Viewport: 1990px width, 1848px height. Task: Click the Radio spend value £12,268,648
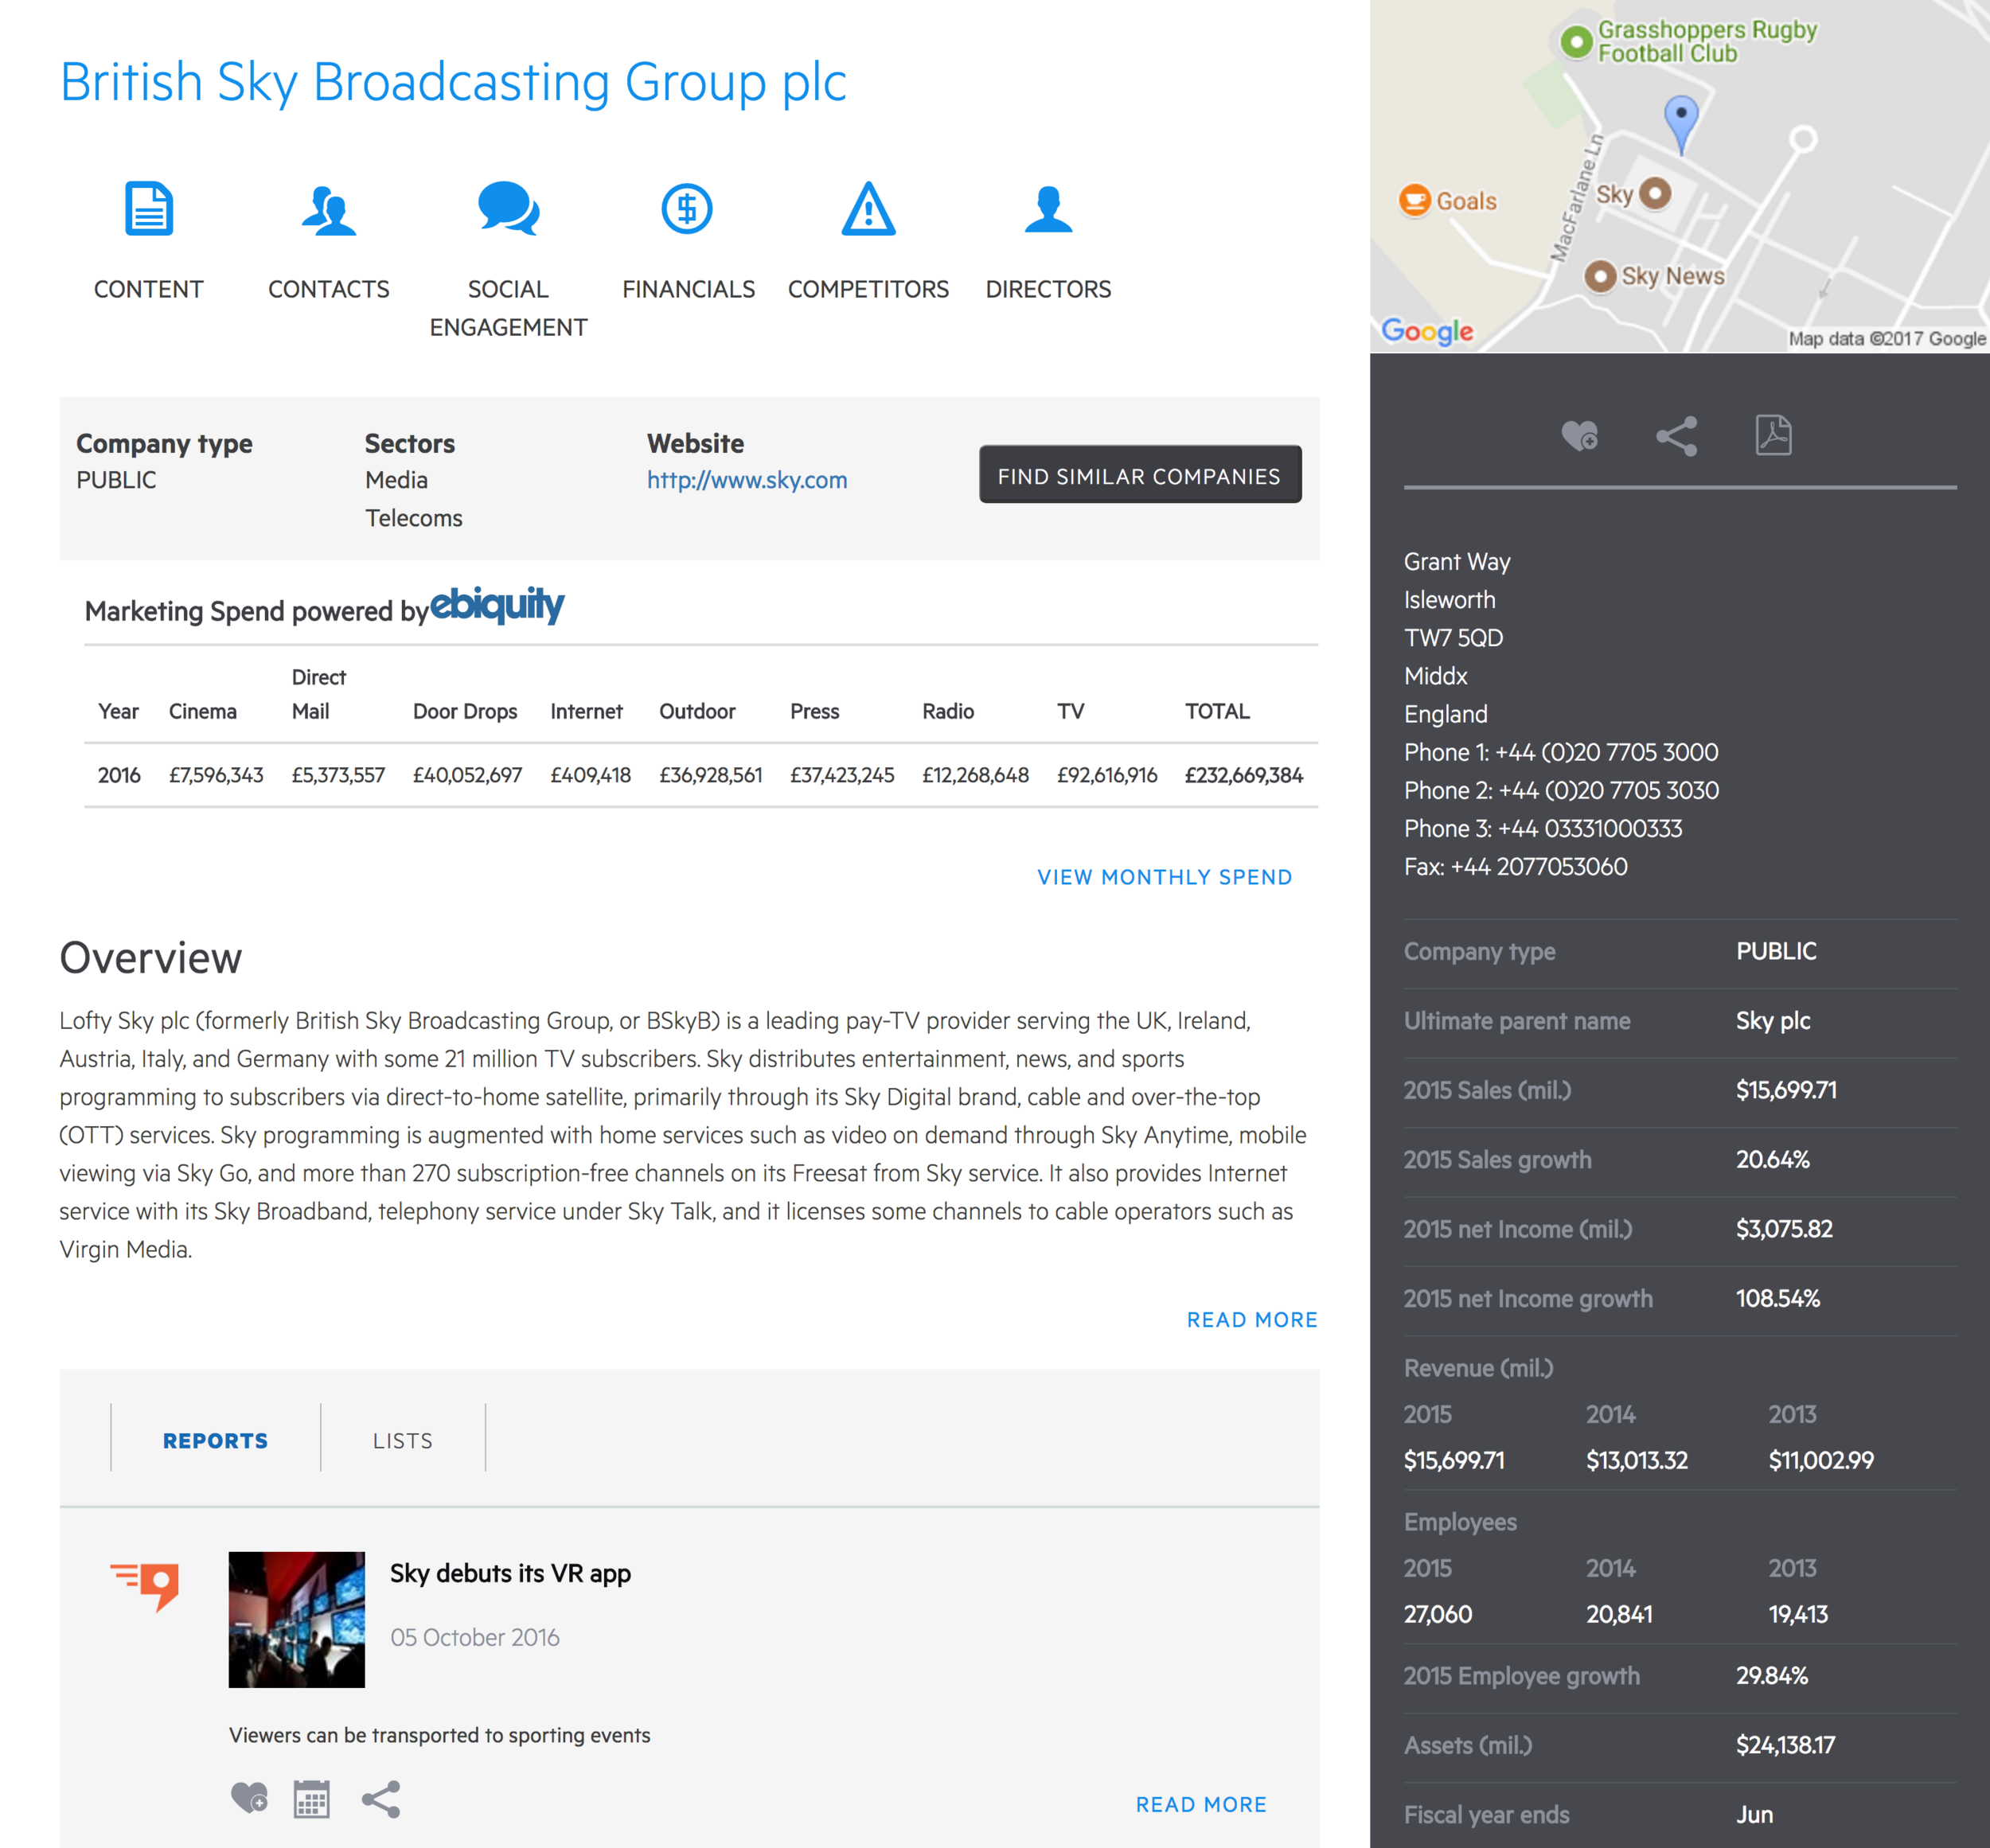975,775
